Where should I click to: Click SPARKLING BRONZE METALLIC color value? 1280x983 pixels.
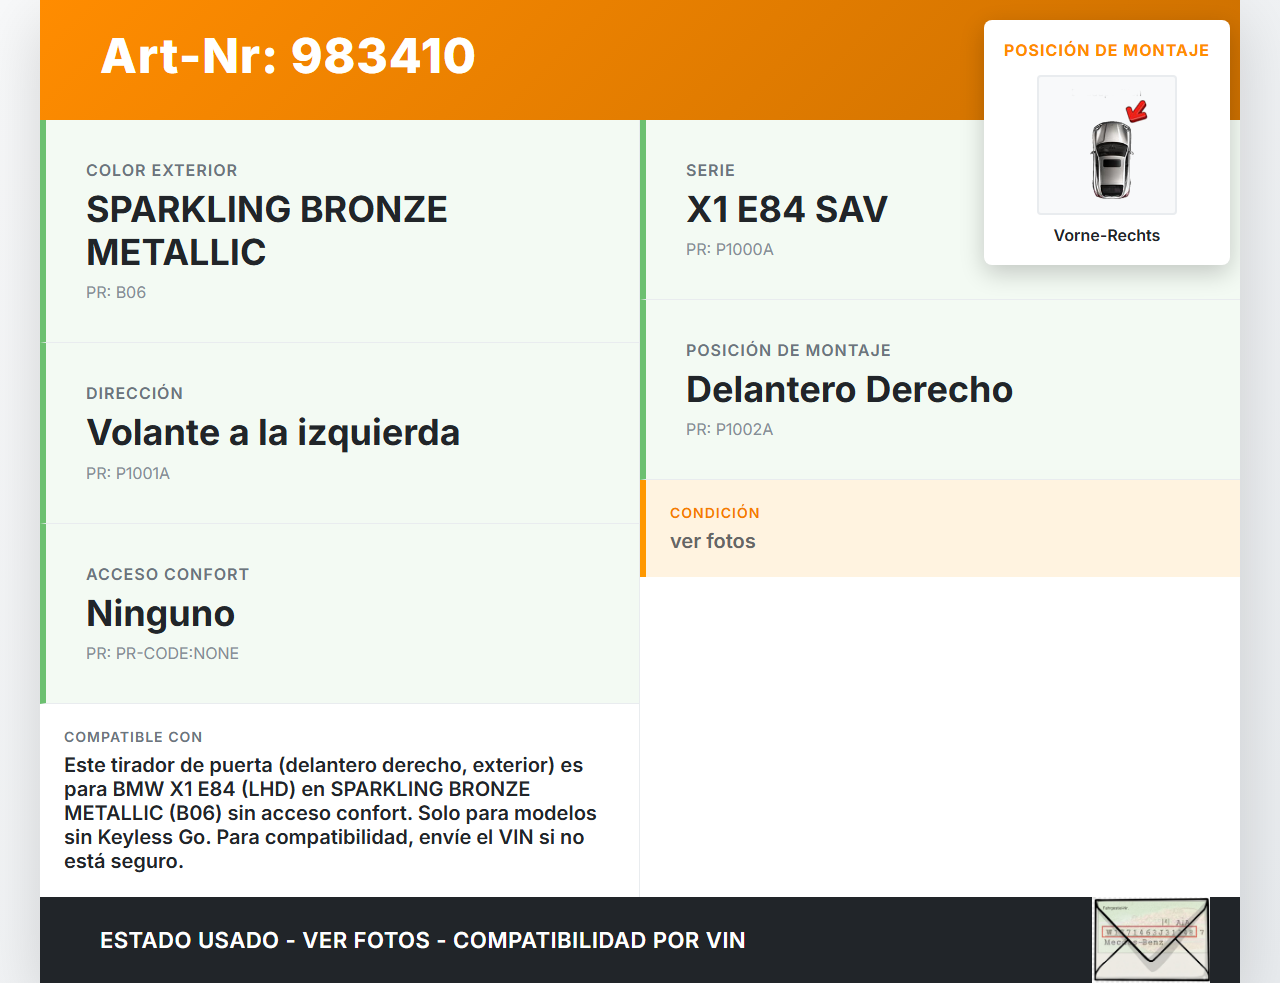tap(267, 231)
